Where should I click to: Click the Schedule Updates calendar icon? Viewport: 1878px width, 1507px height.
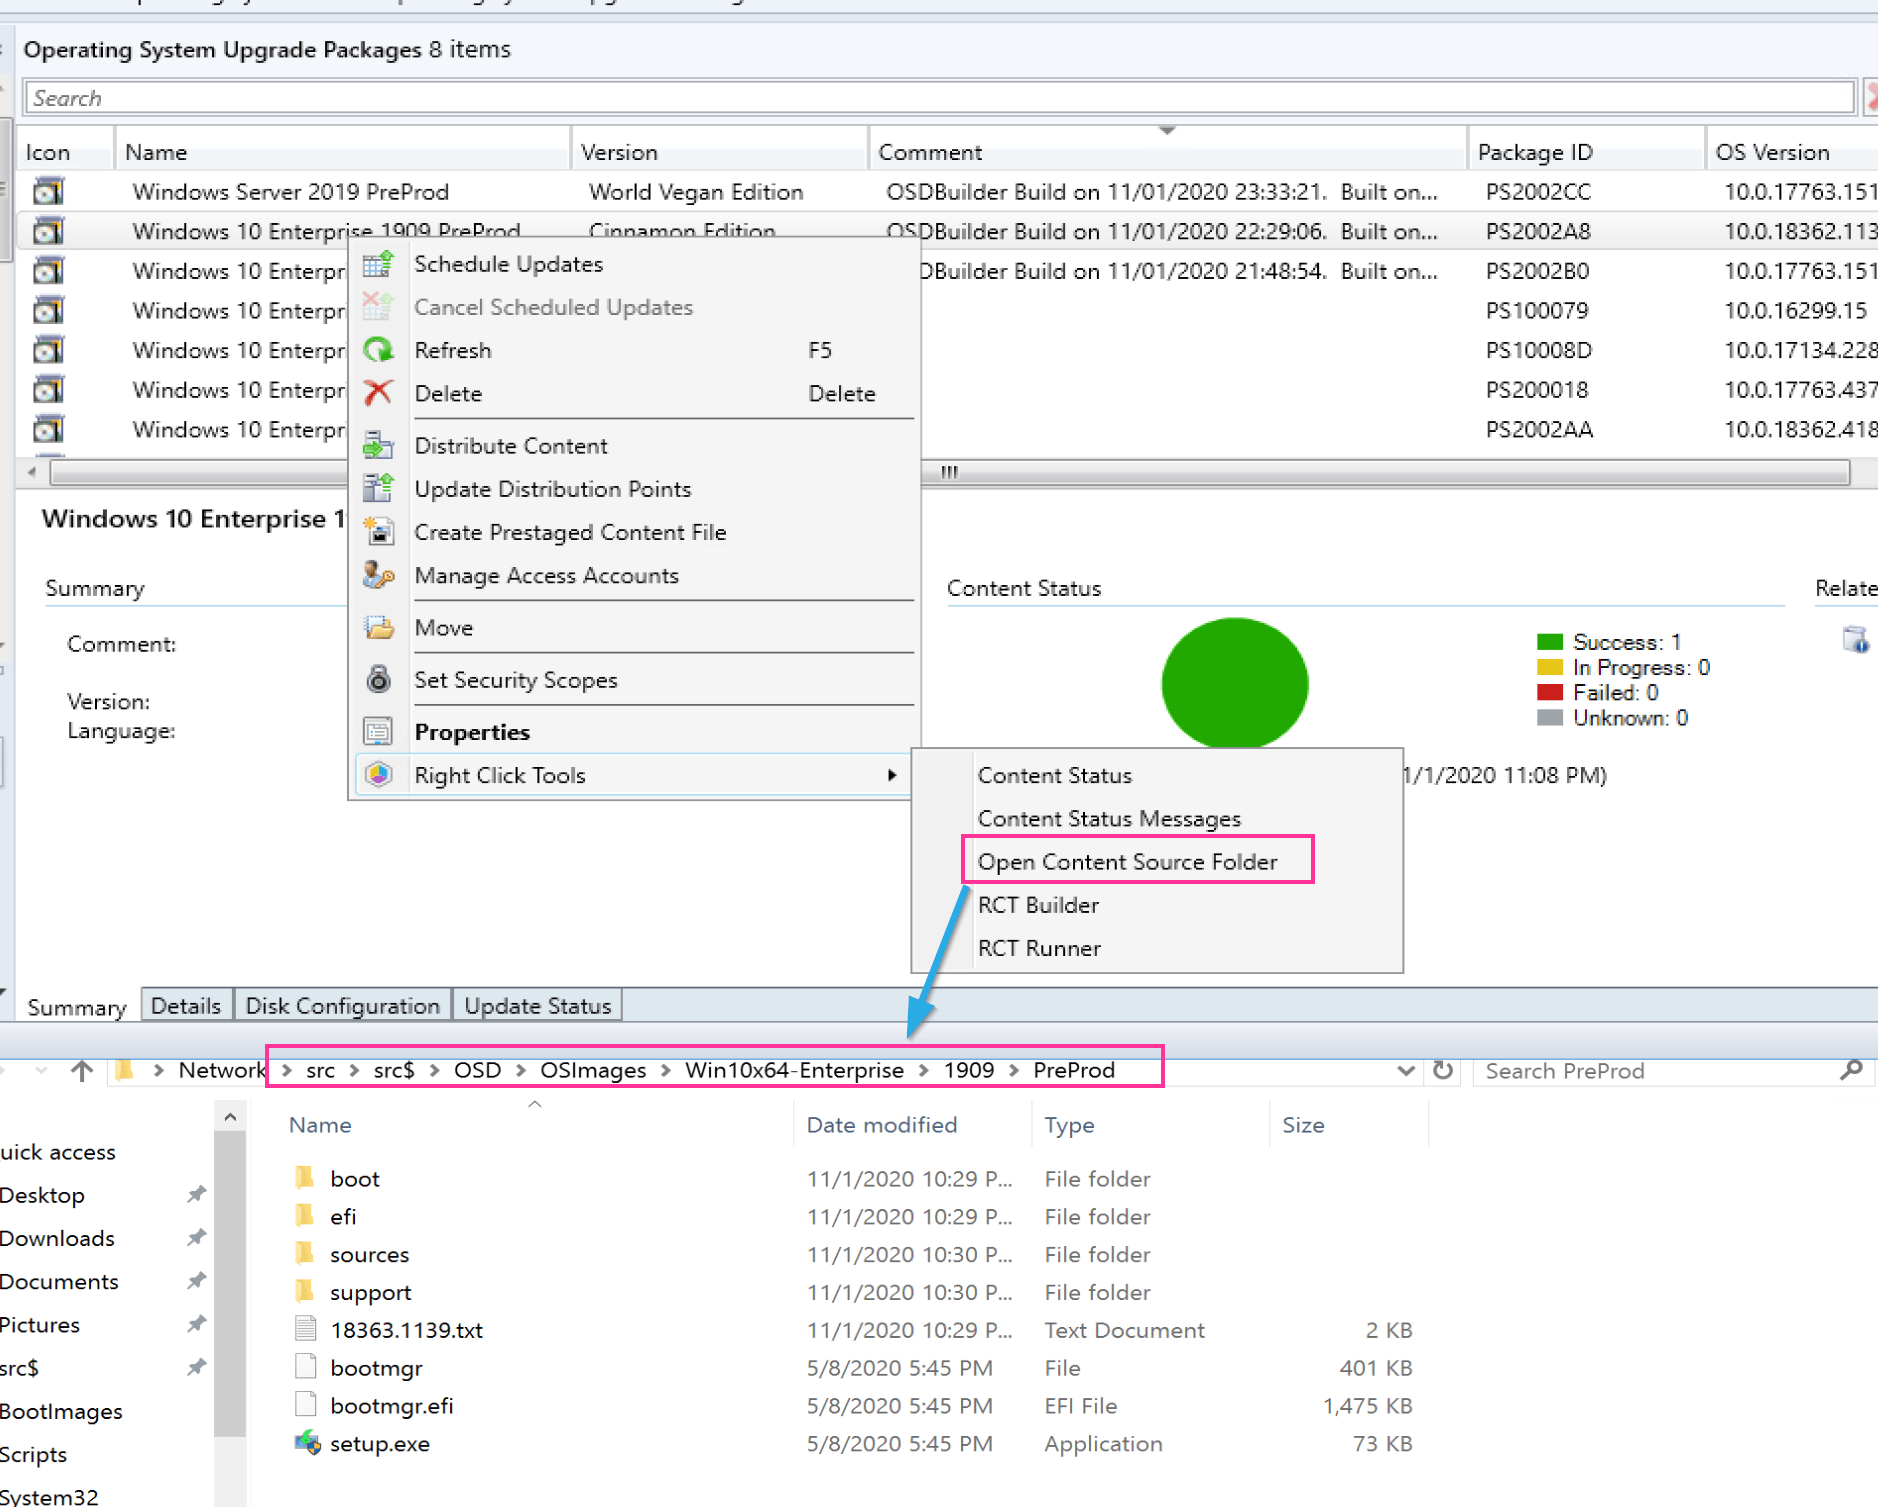point(378,265)
